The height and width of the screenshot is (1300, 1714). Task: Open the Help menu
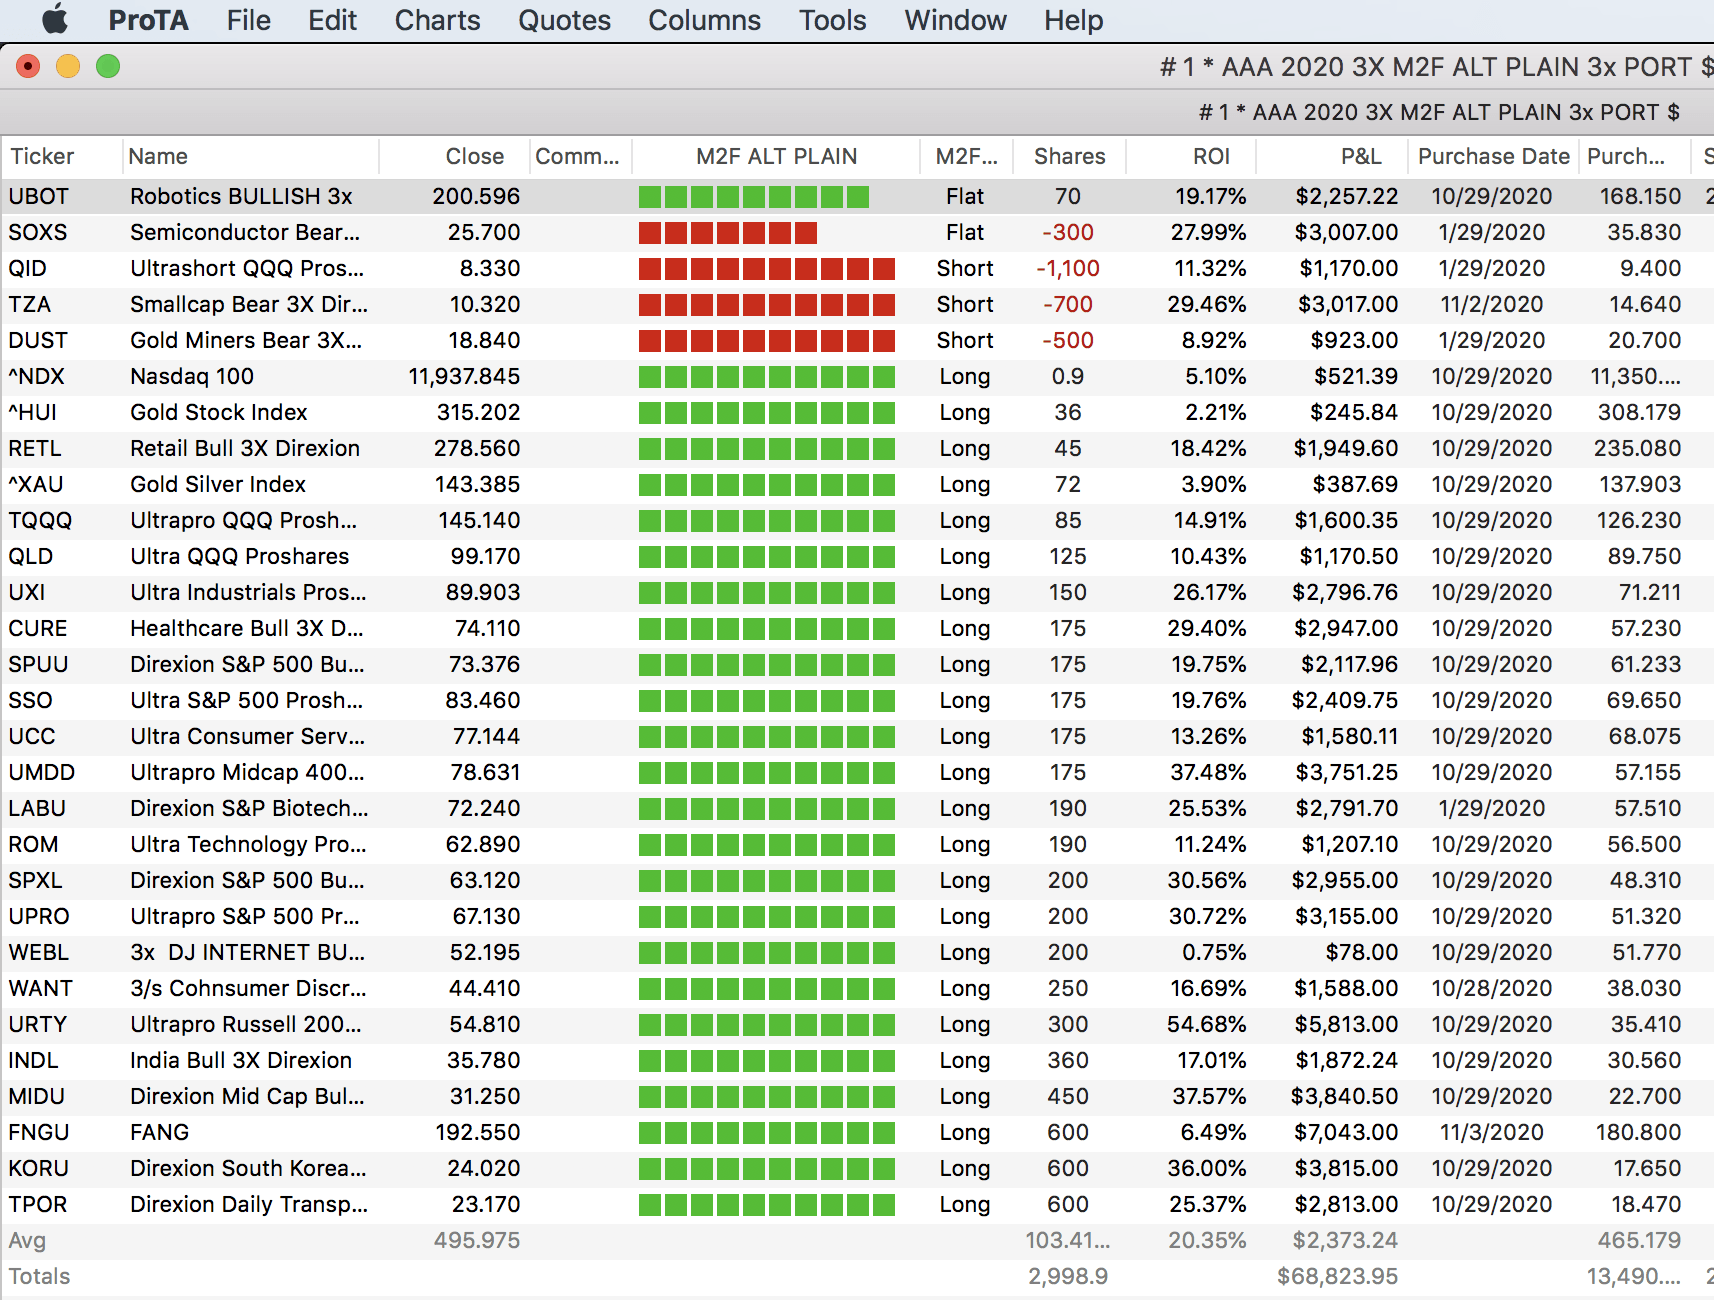tap(1073, 20)
